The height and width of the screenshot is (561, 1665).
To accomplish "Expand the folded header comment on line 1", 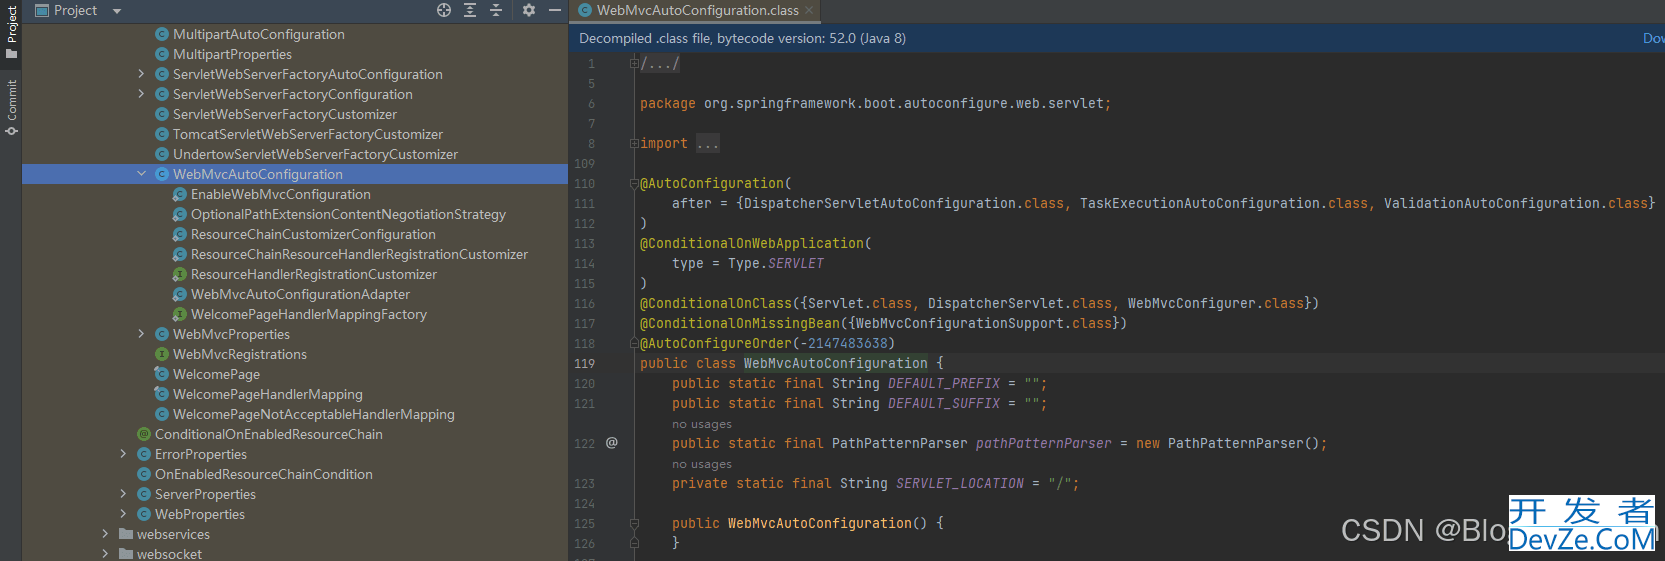I will pyautogui.click(x=634, y=63).
